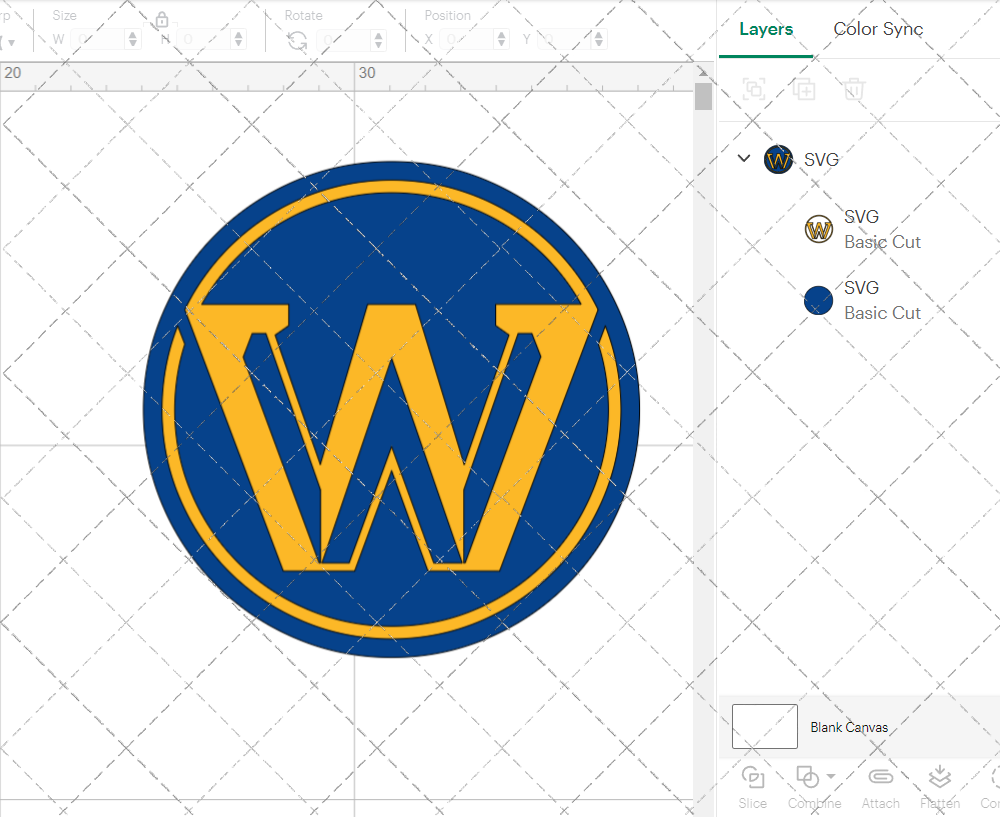Select the yellow W layer thumbnail
Image resolution: width=1000 pixels, height=817 pixels.
(818, 230)
